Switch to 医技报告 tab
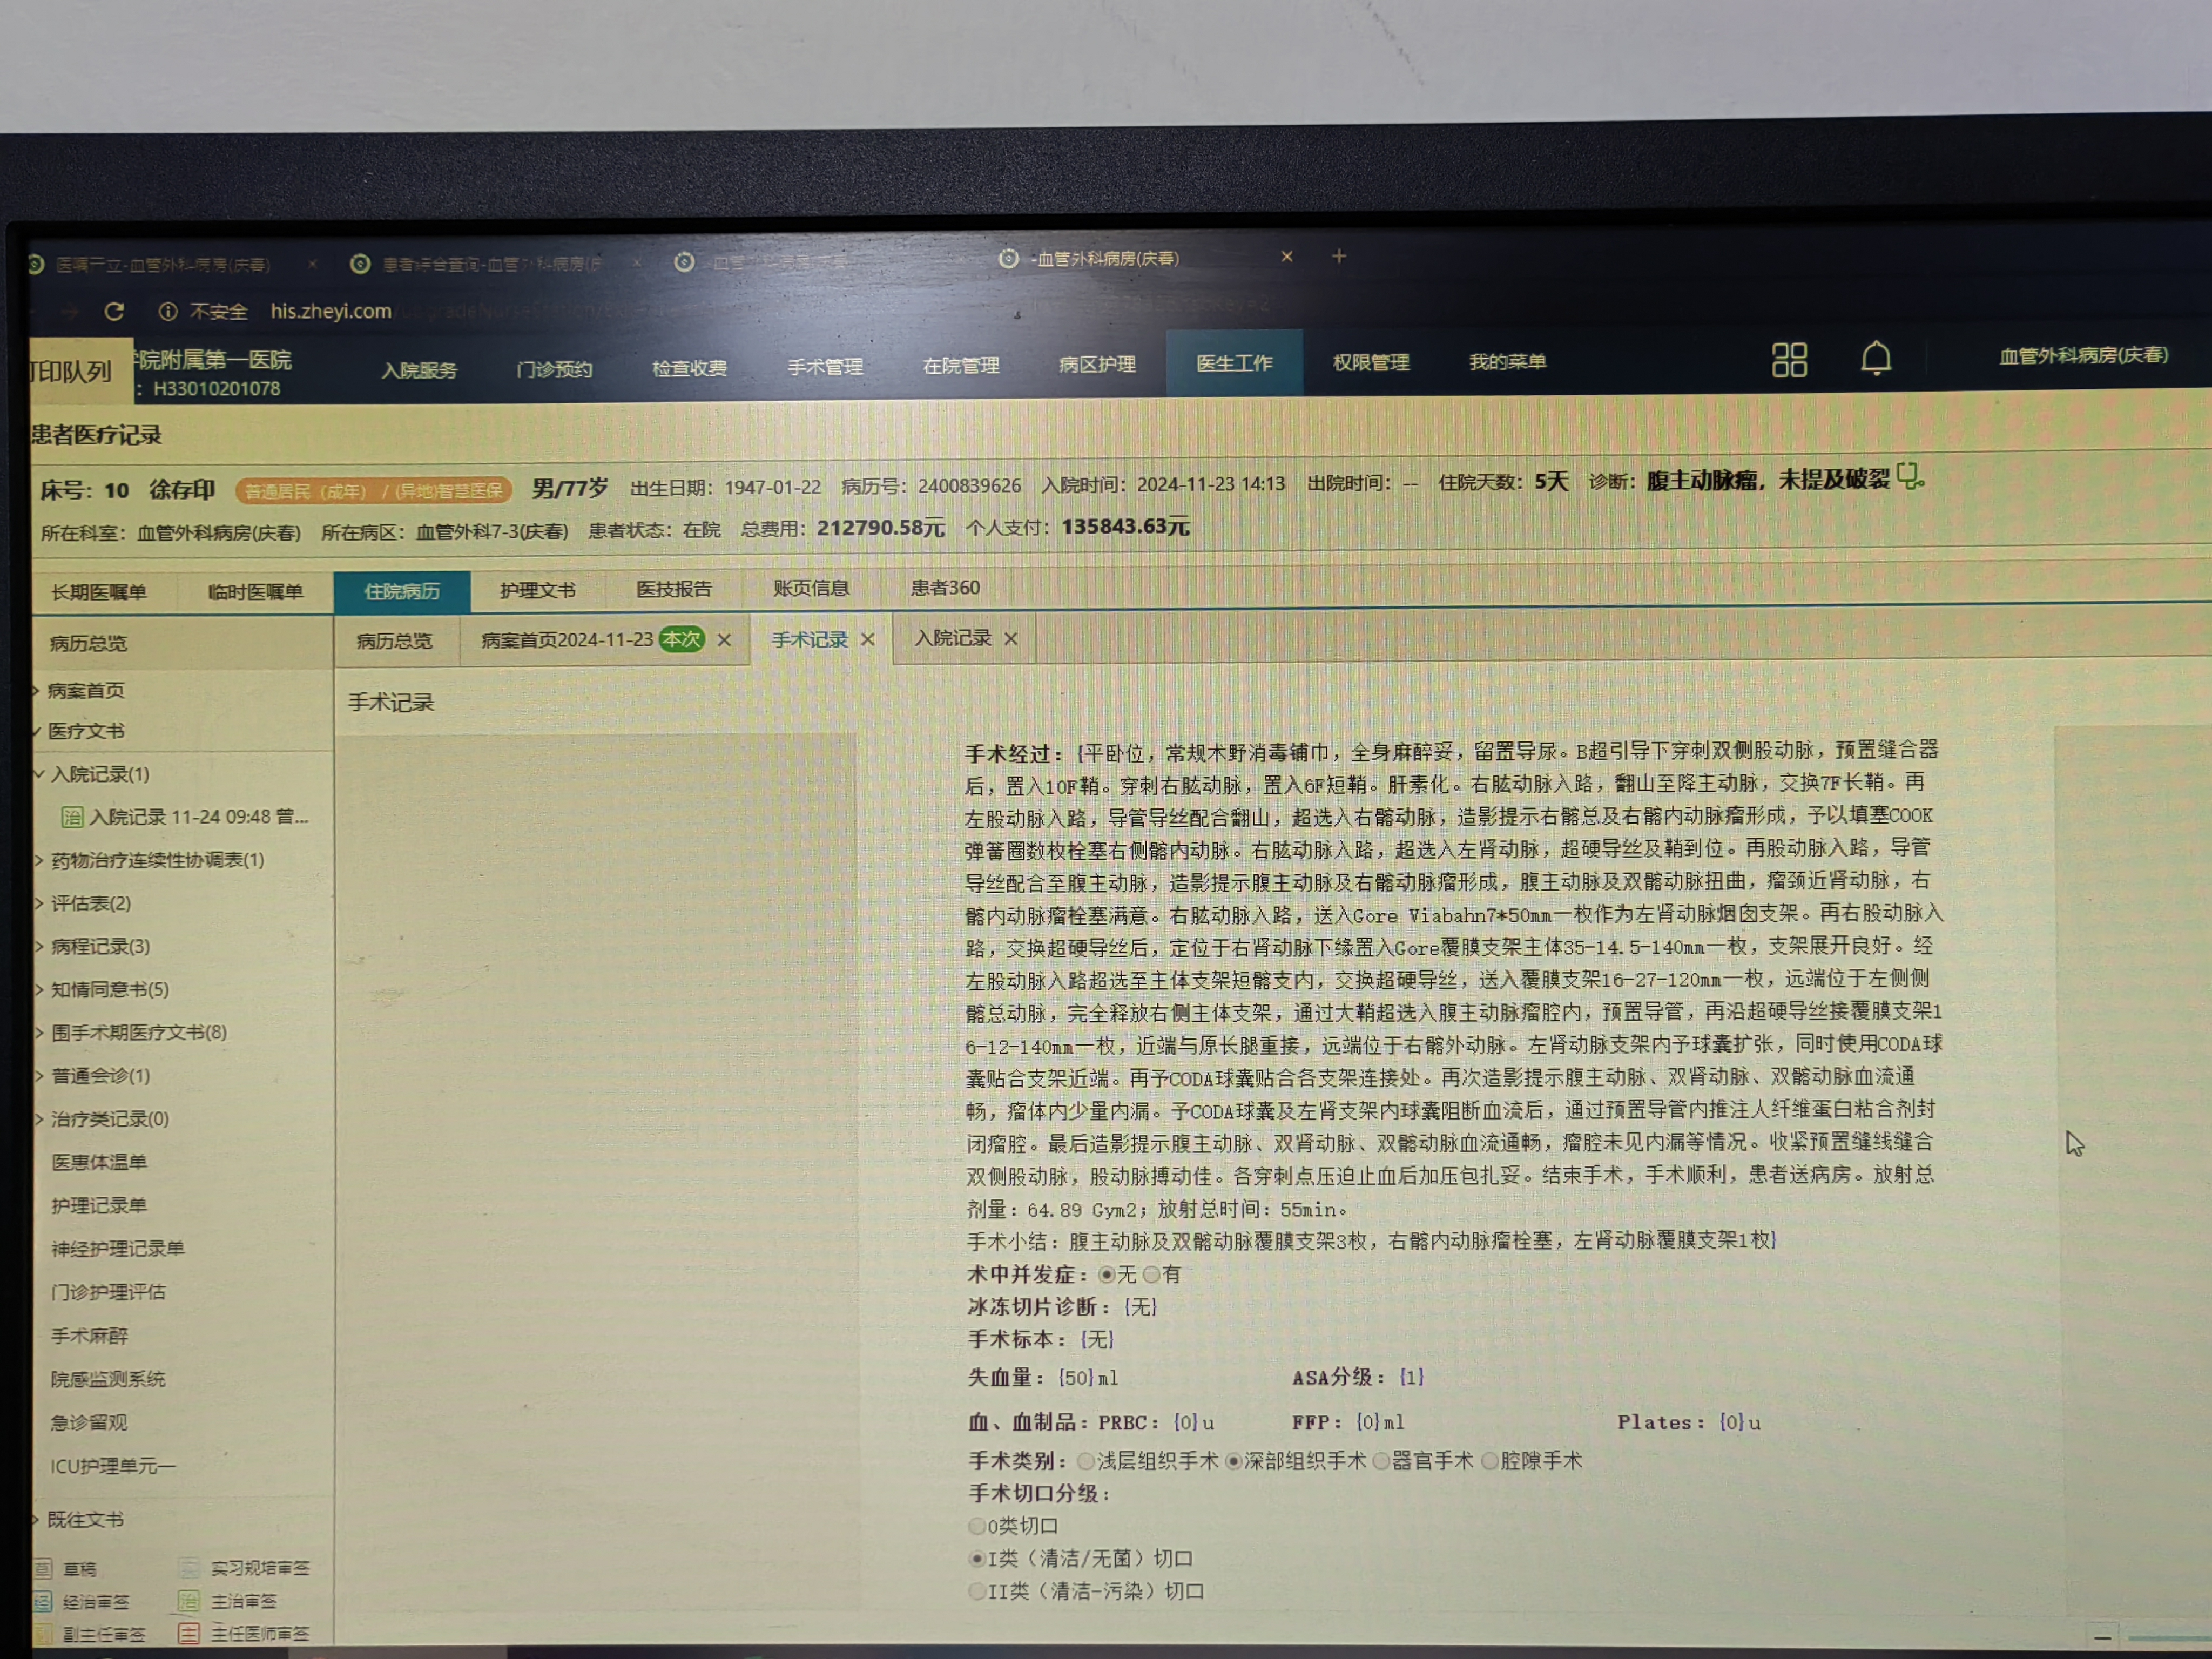The image size is (2212, 1659). coord(674,589)
